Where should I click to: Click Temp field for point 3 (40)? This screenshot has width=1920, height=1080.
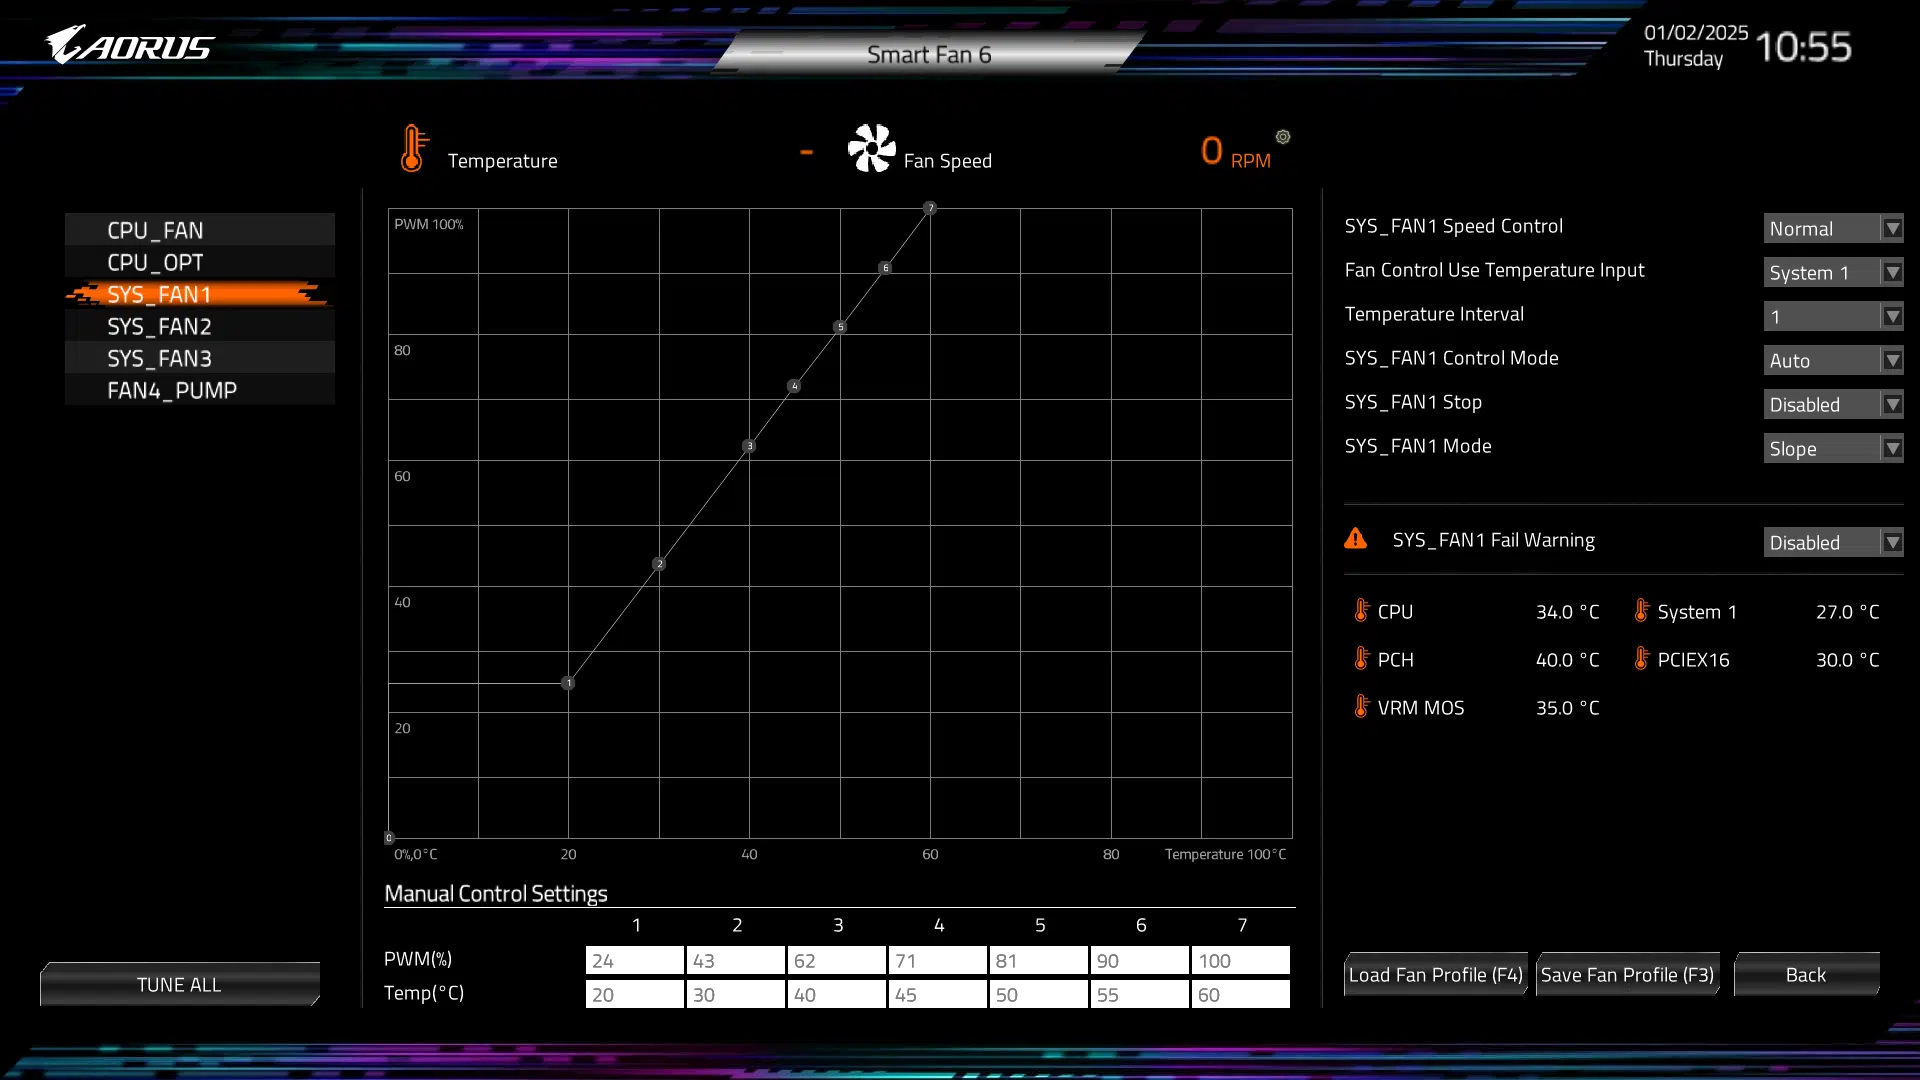(x=837, y=994)
